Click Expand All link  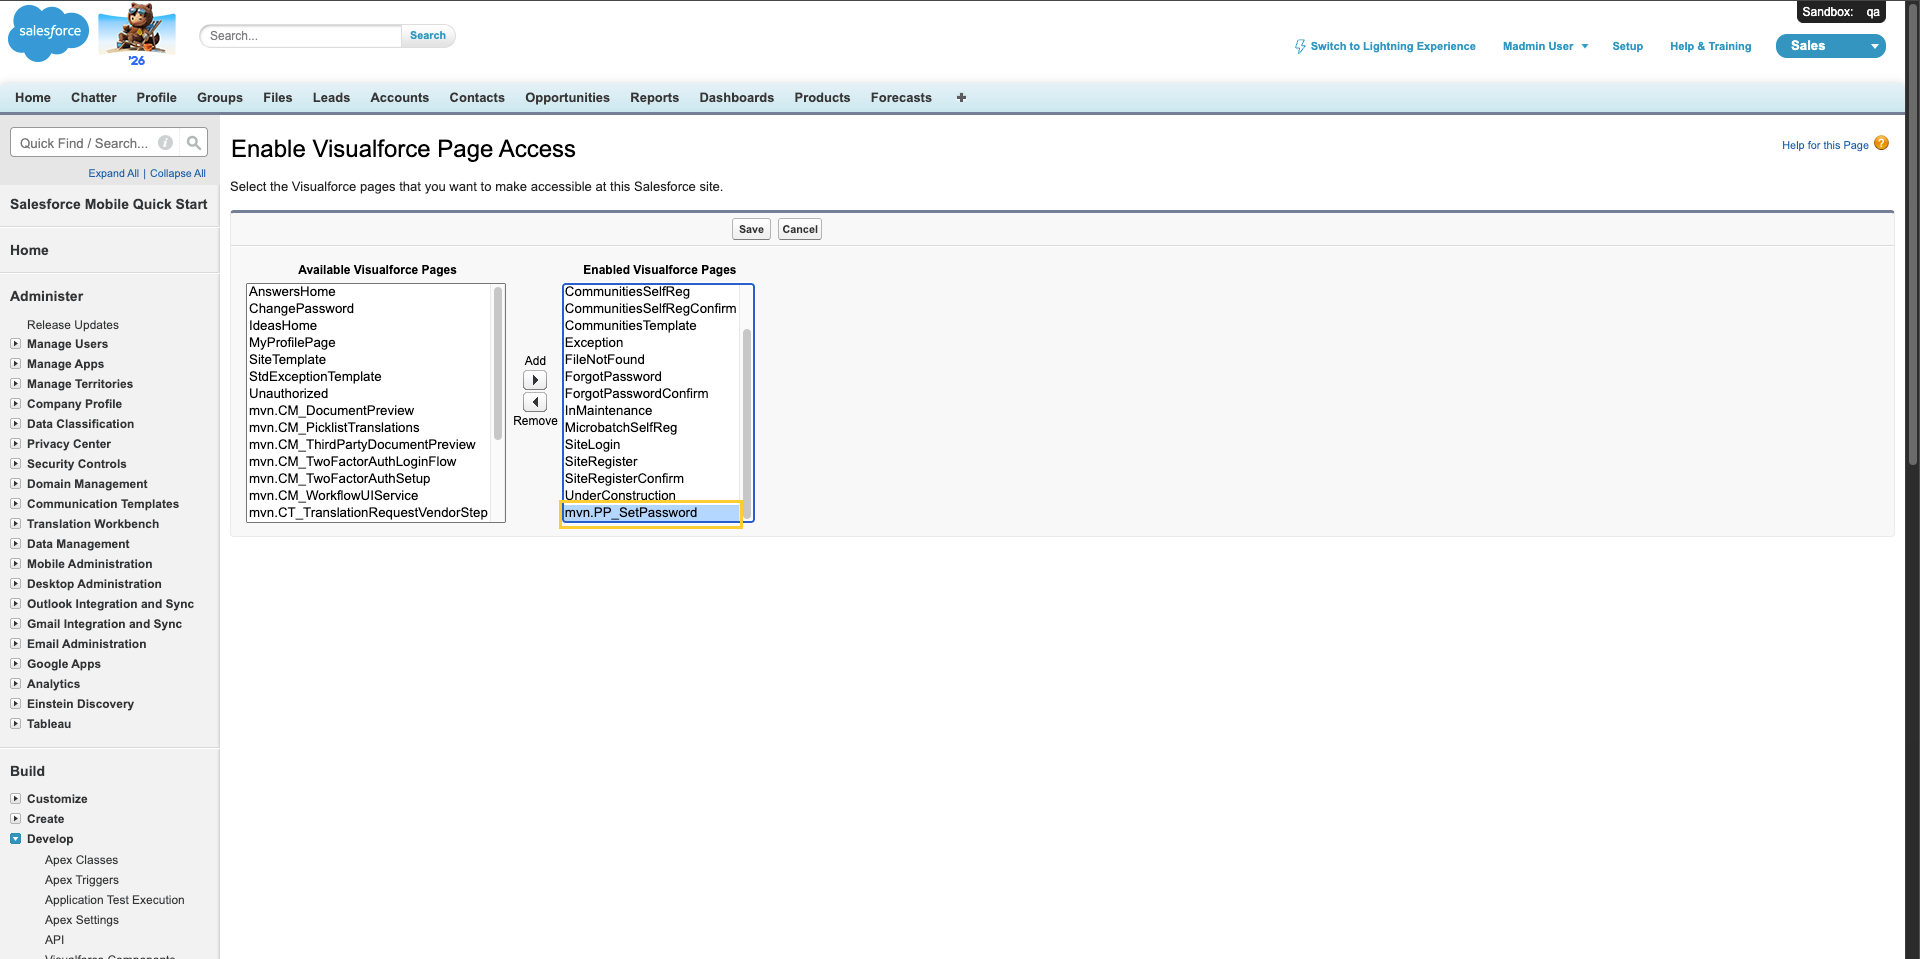(113, 173)
